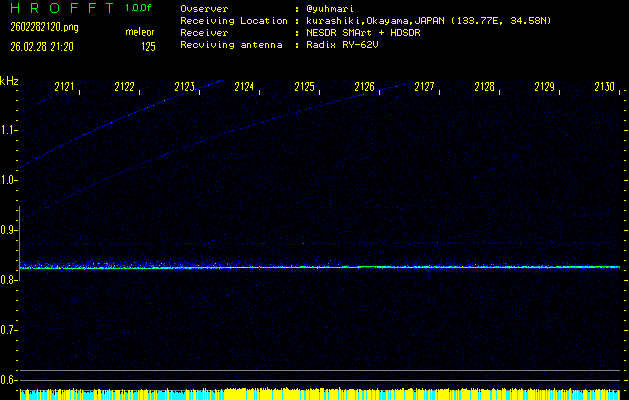This screenshot has width=629, height=400.
Task: Click the 2125 time tick label
Action: 304,87
